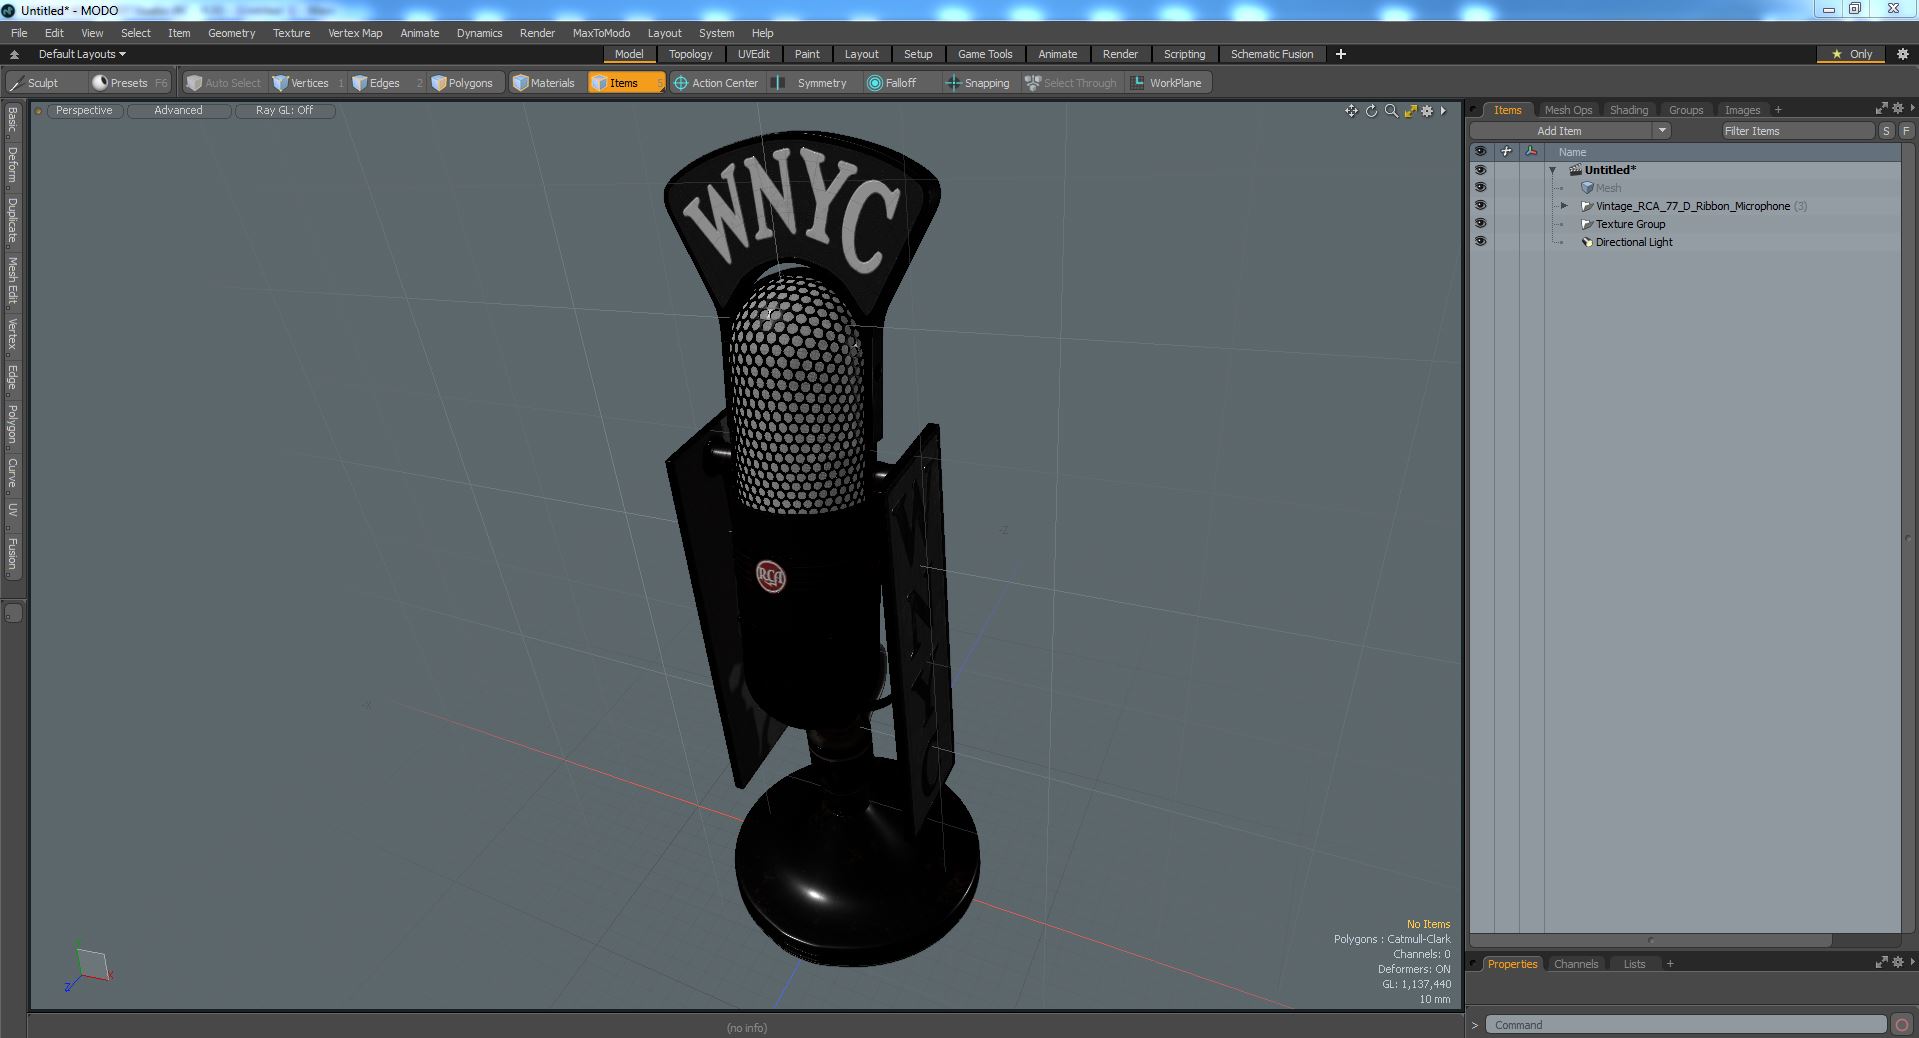Open Properties panel settings gear
Viewport: 1919px width, 1038px height.
point(1898,962)
